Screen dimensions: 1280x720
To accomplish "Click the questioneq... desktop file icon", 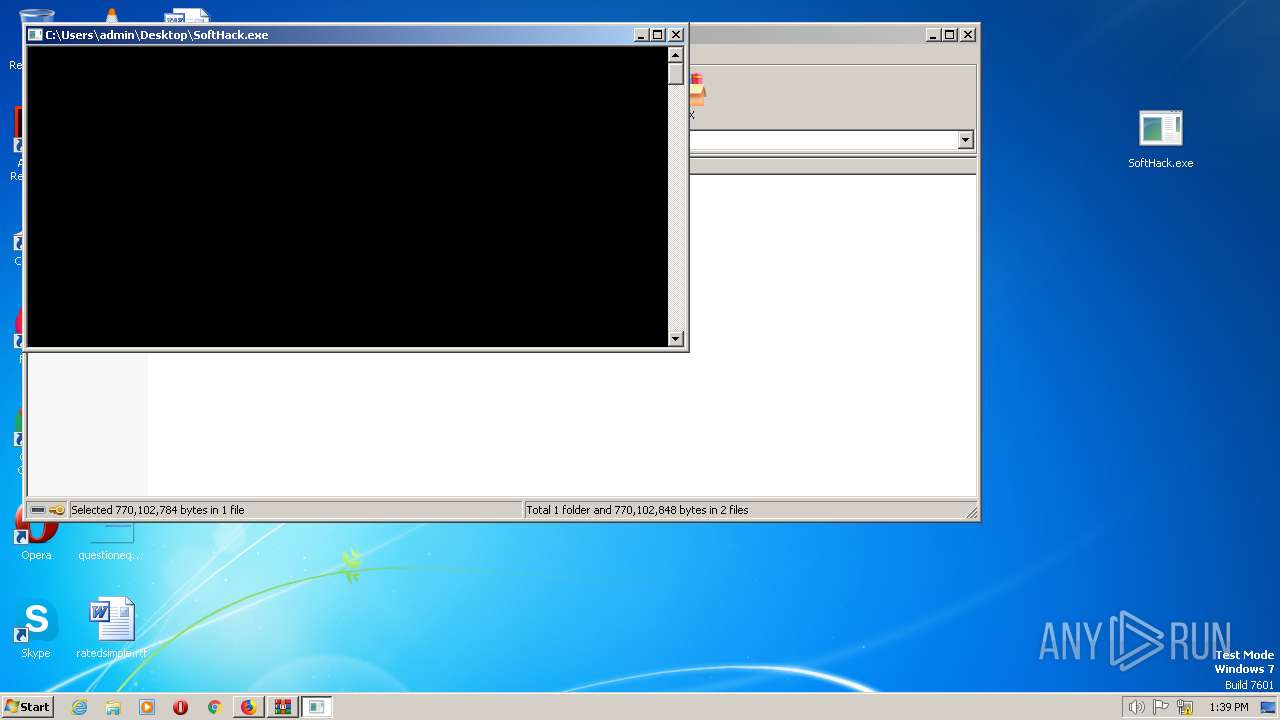I will 110,540.
